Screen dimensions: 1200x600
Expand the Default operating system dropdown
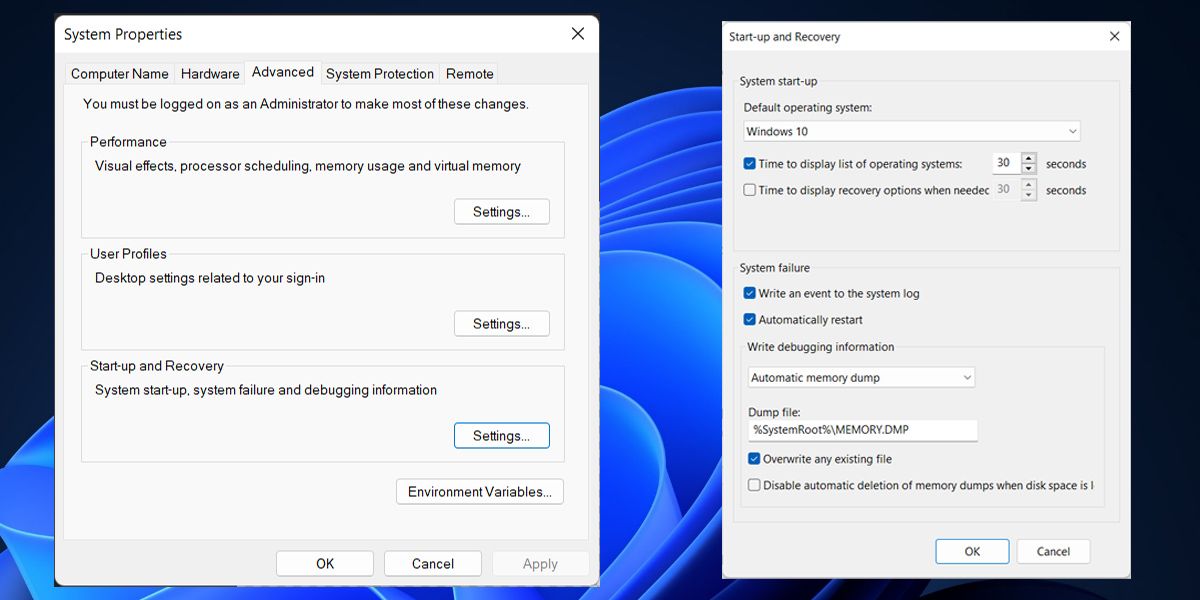click(913, 131)
